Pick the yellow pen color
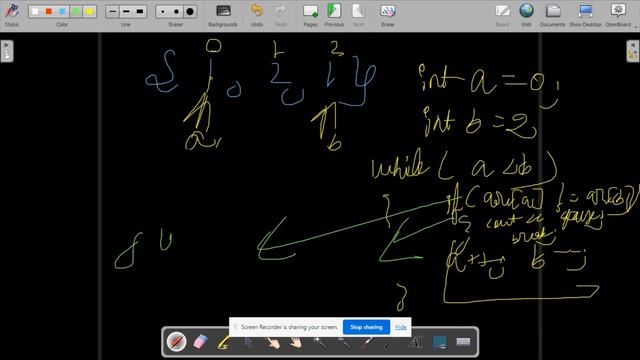Image resolution: width=640 pixels, height=360 pixels. 89,11
